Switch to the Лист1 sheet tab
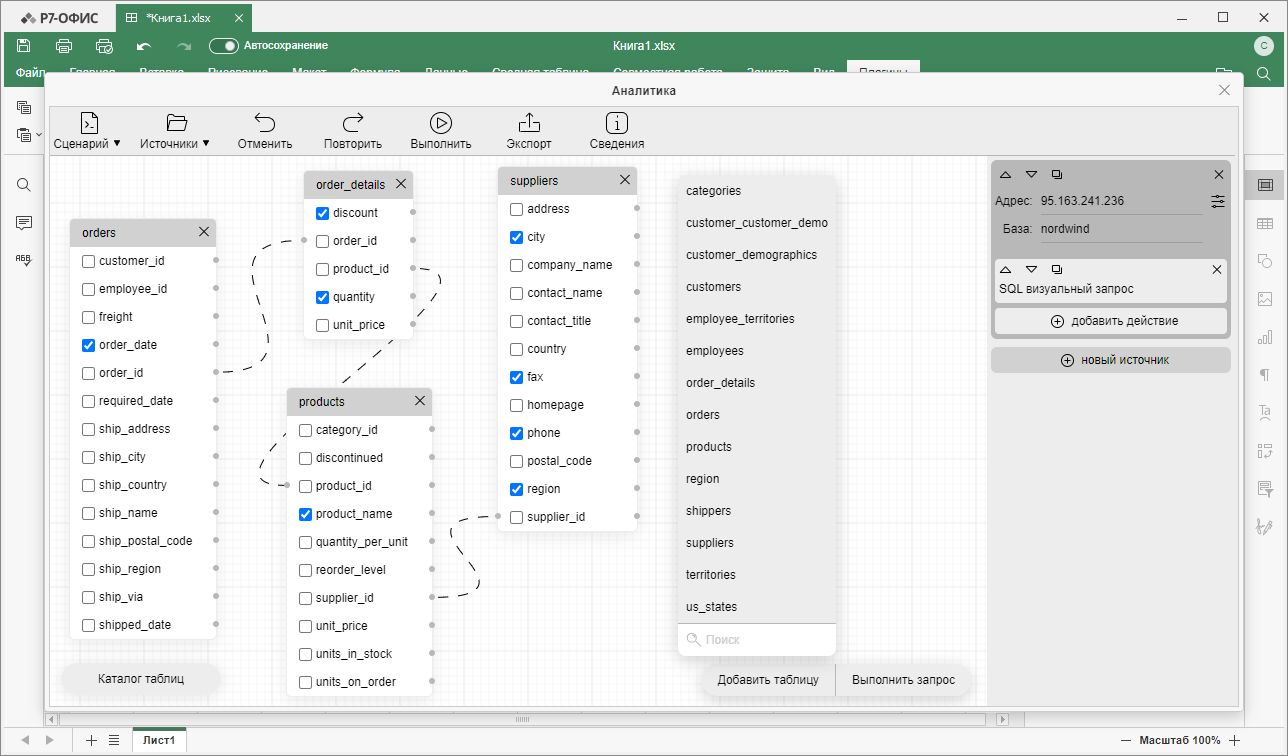The width and height of the screenshot is (1288, 756). pyautogui.click(x=159, y=740)
